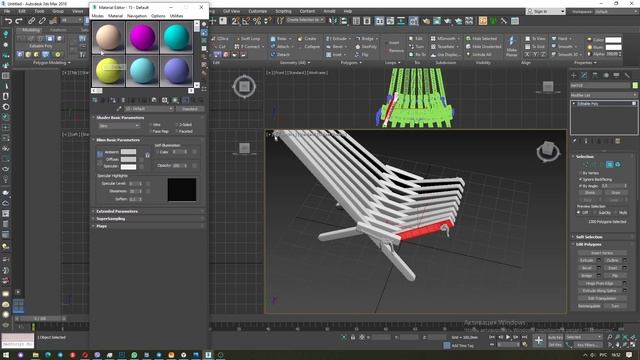Open the Material menu in Material Editor
The image size is (640, 360).
[115, 16]
